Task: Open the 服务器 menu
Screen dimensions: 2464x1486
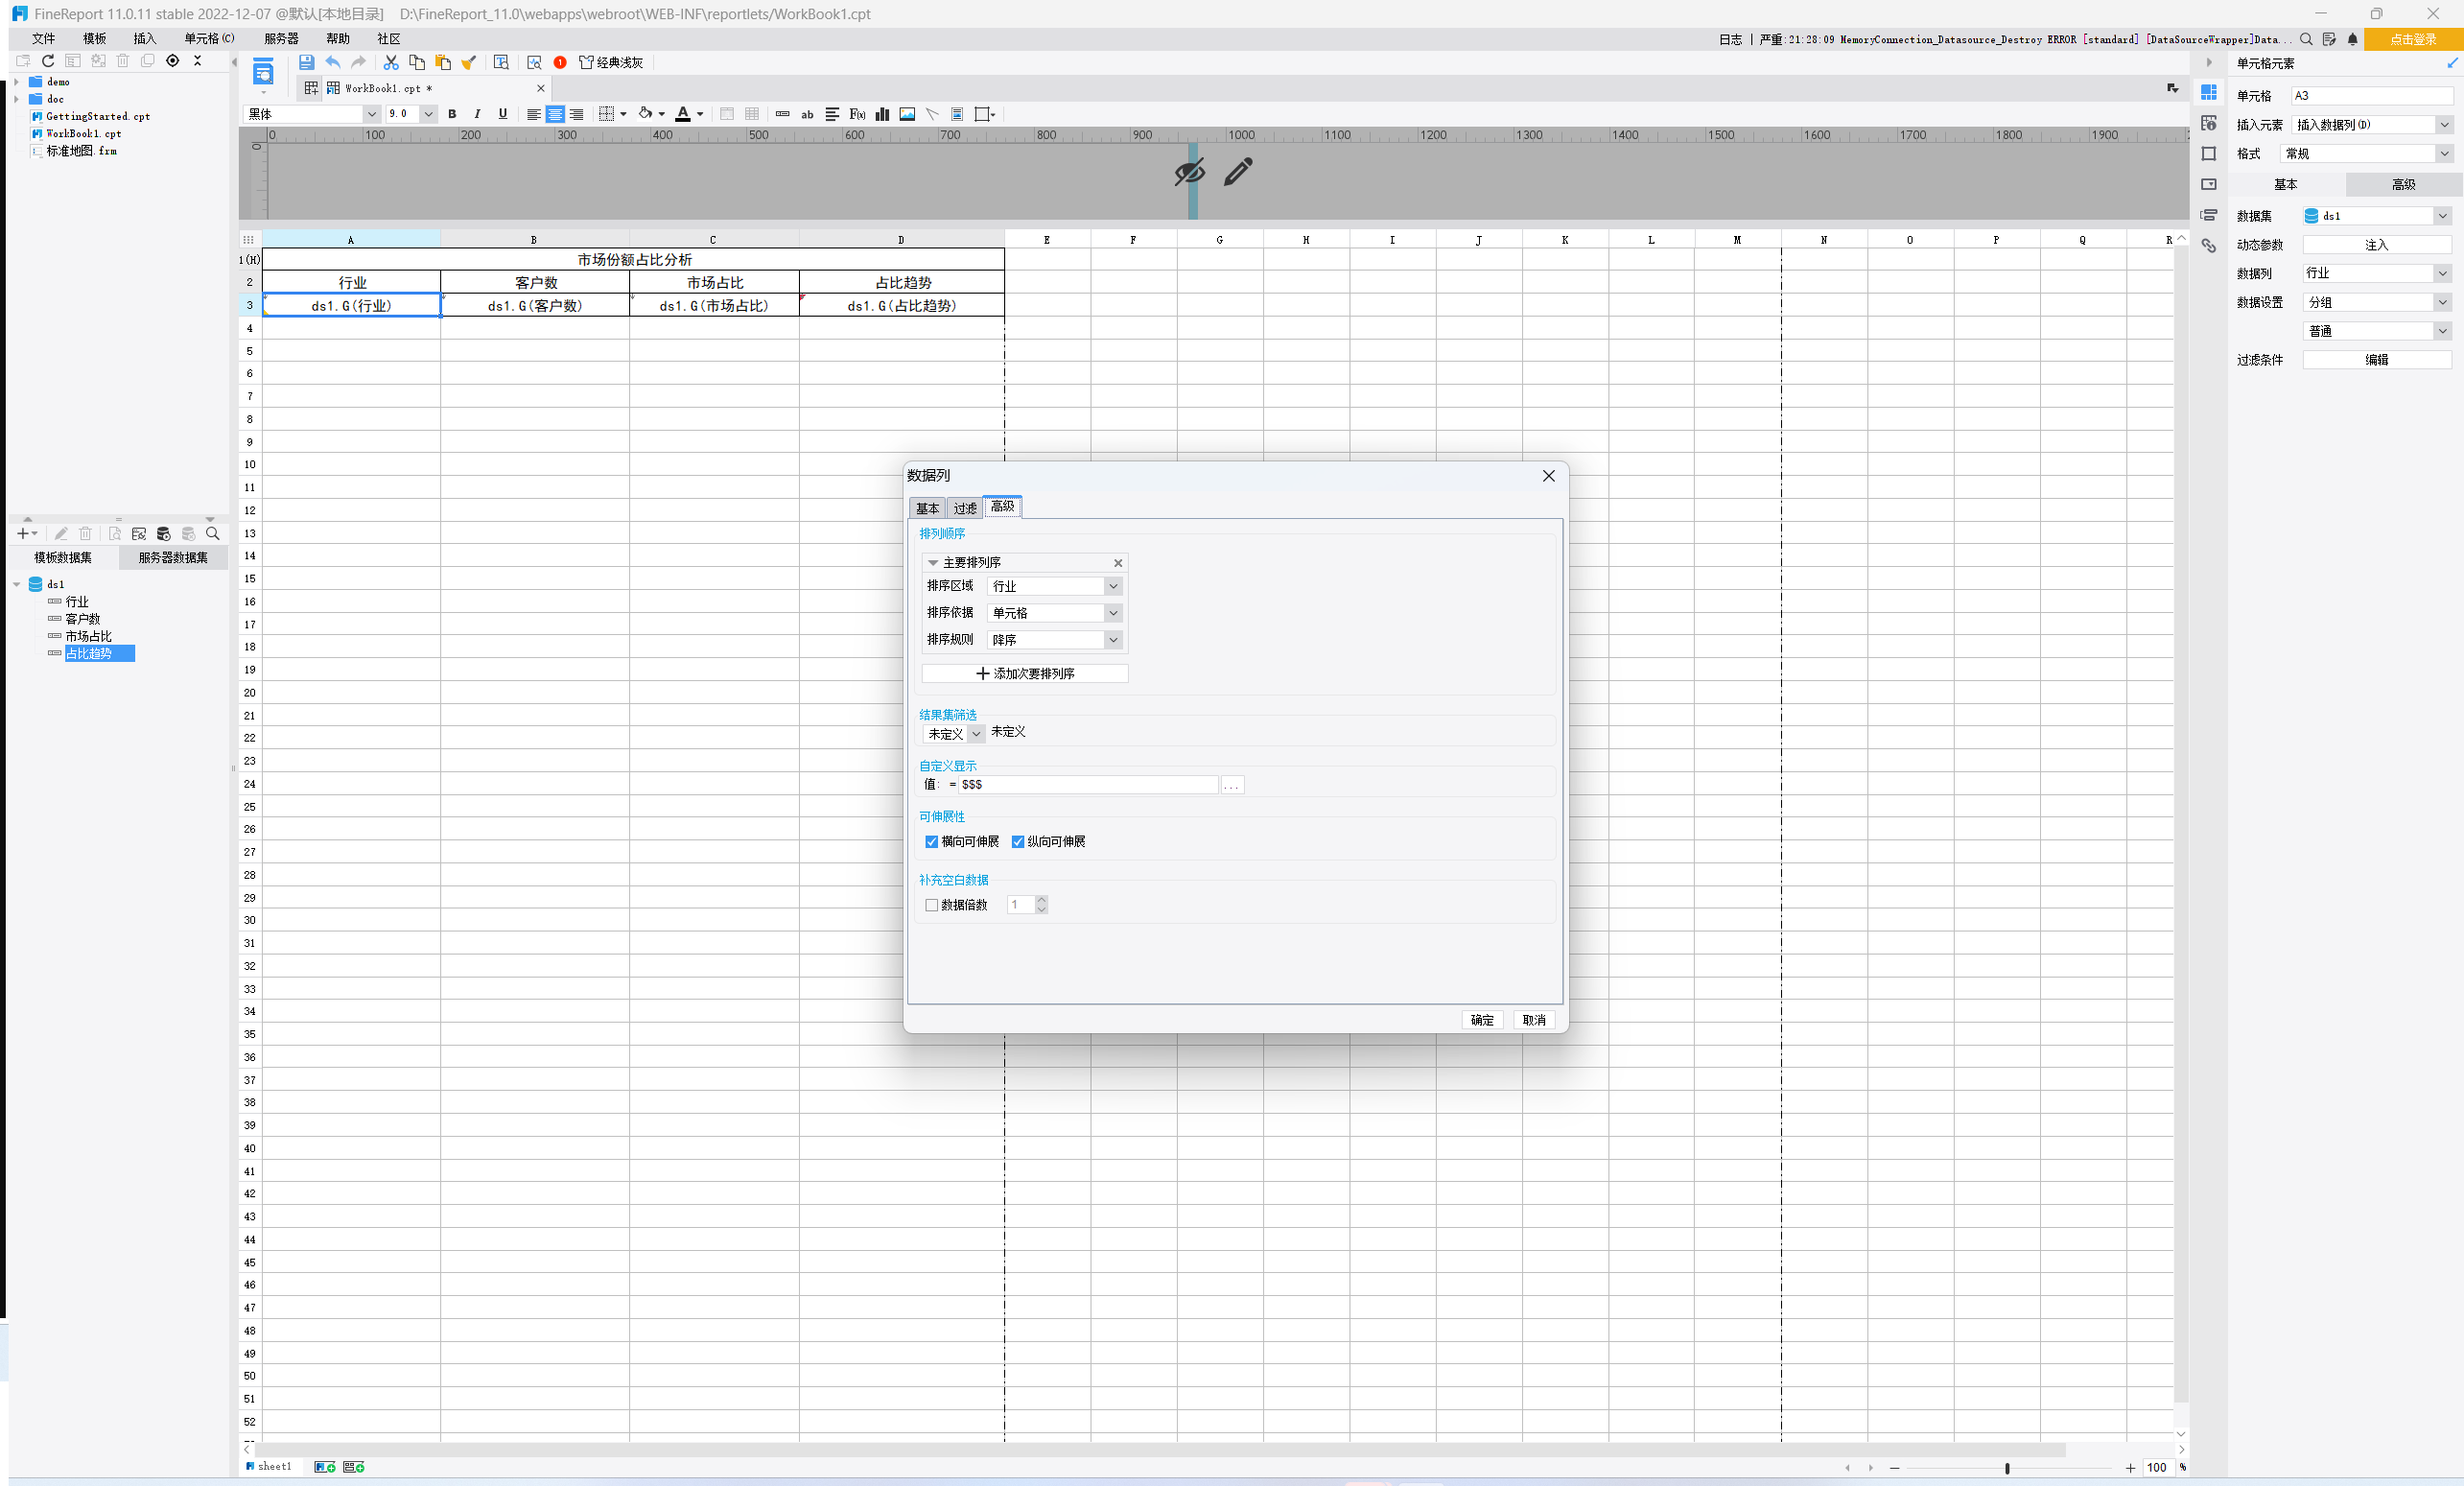Action: point(281,39)
